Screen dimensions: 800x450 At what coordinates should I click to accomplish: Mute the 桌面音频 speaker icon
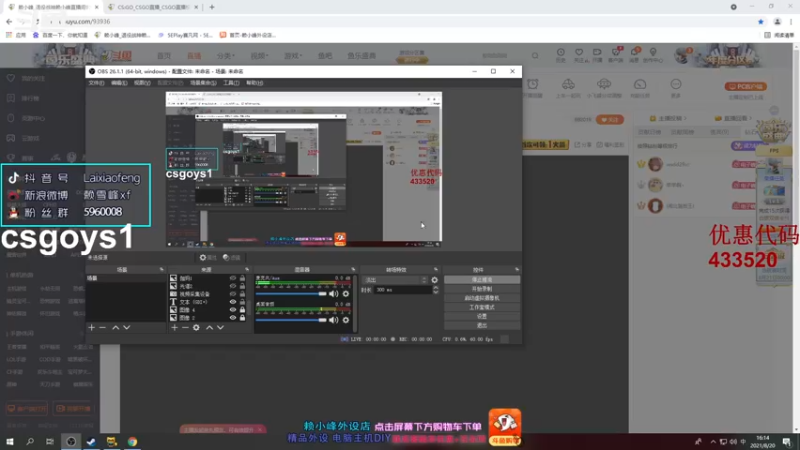[x=334, y=320]
